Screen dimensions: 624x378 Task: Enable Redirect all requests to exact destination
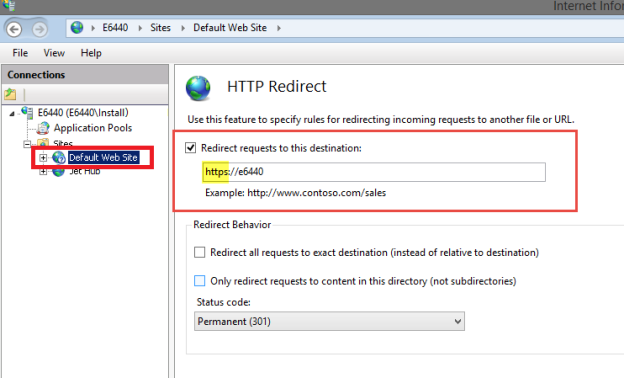pyautogui.click(x=199, y=252)
